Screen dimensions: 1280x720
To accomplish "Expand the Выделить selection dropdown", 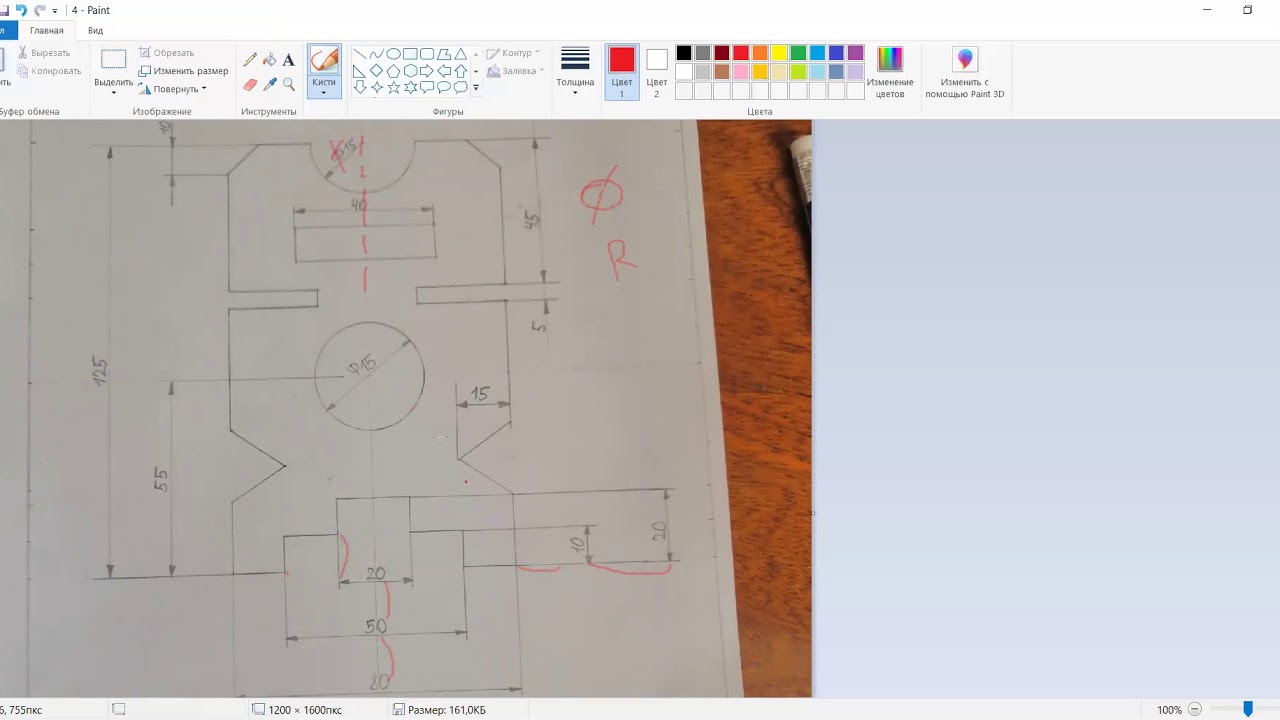I will pos(113,93).
